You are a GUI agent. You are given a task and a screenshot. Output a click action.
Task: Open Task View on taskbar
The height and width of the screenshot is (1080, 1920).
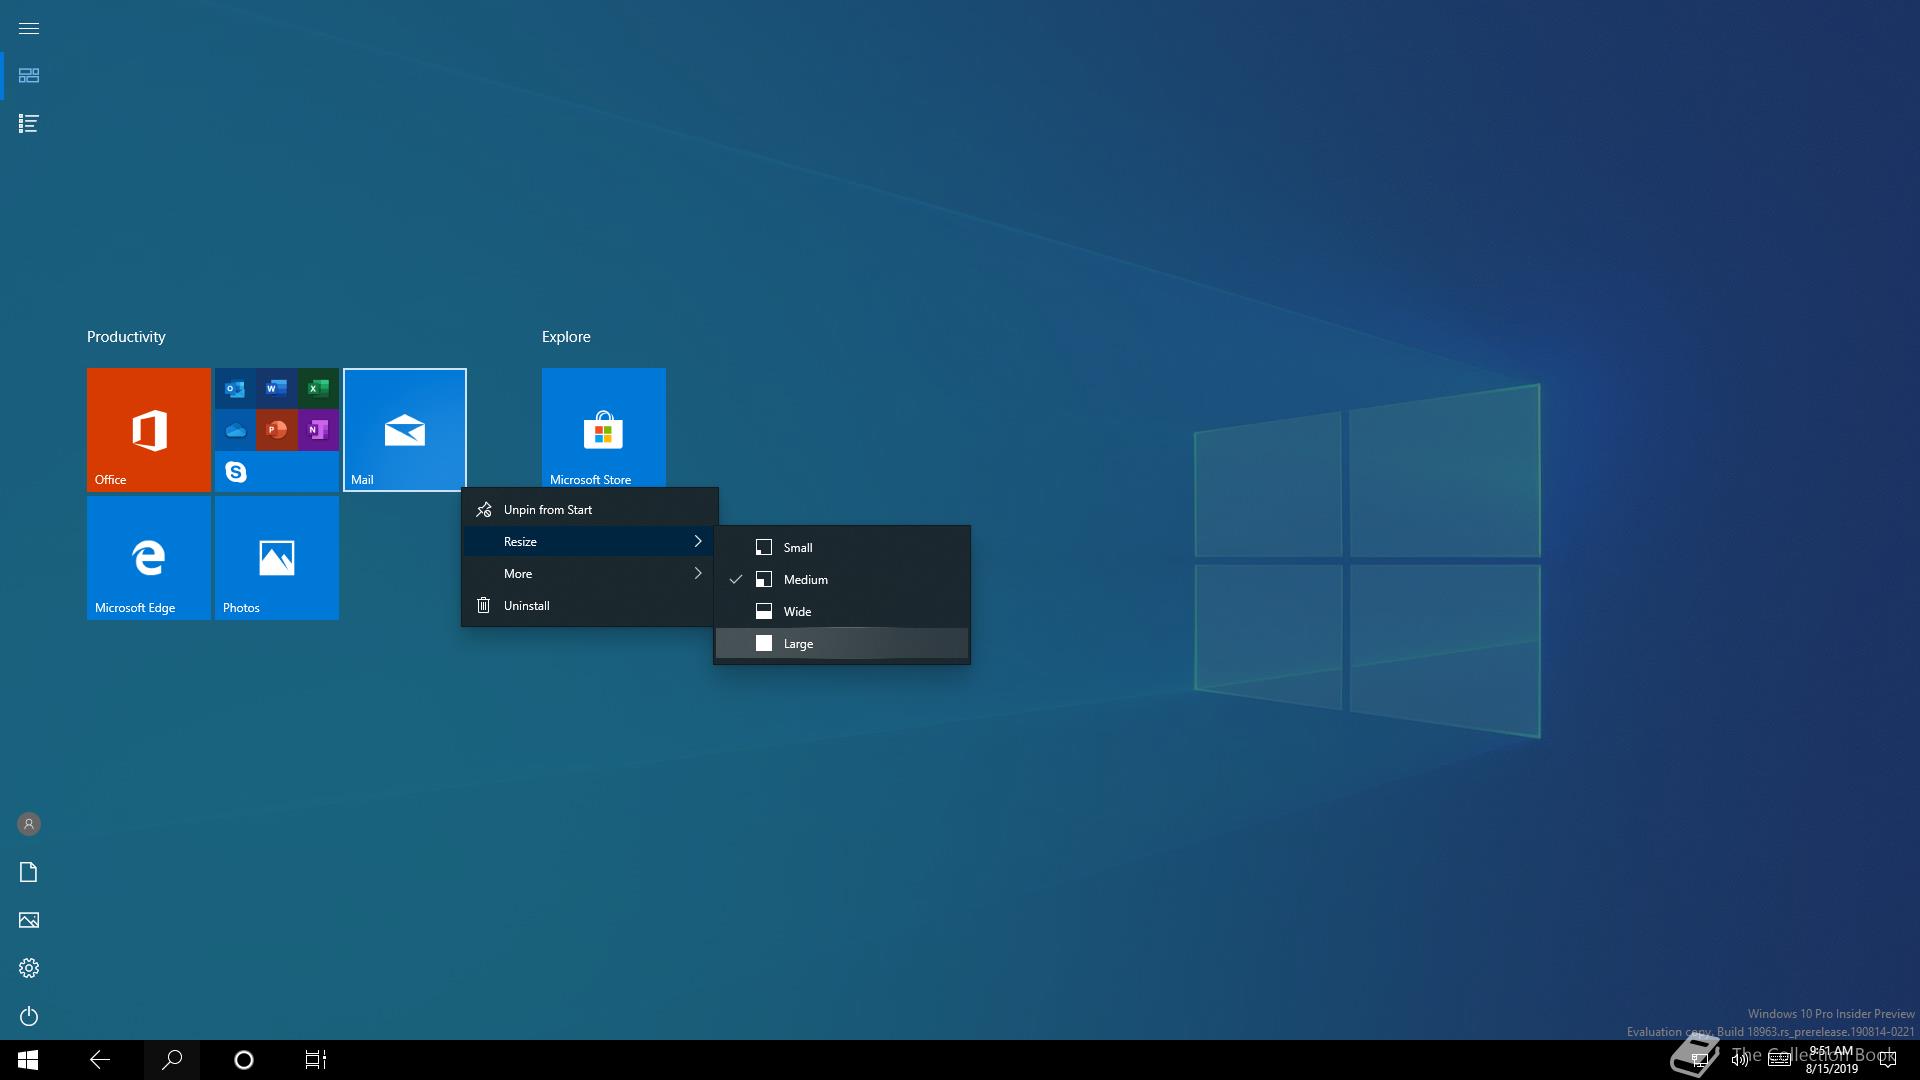tap(316, 1060)
